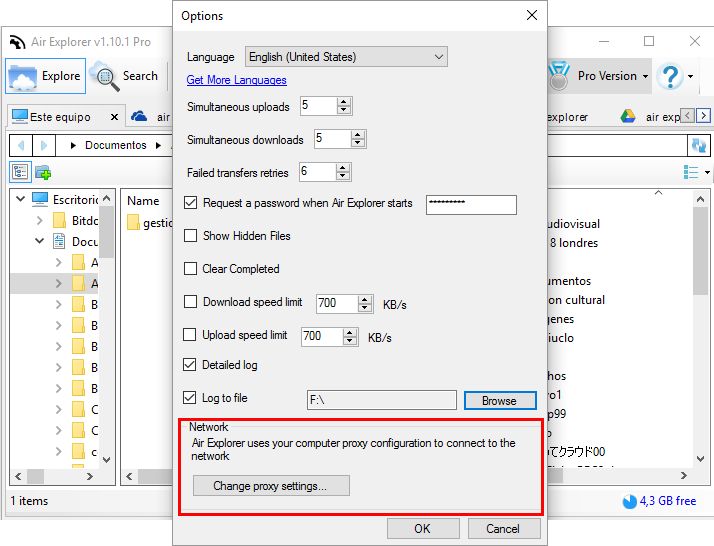Image resolution: width=714 pixels, height=546 pixels.
Task: Open Get More Languages link
Action: [236, 80]
